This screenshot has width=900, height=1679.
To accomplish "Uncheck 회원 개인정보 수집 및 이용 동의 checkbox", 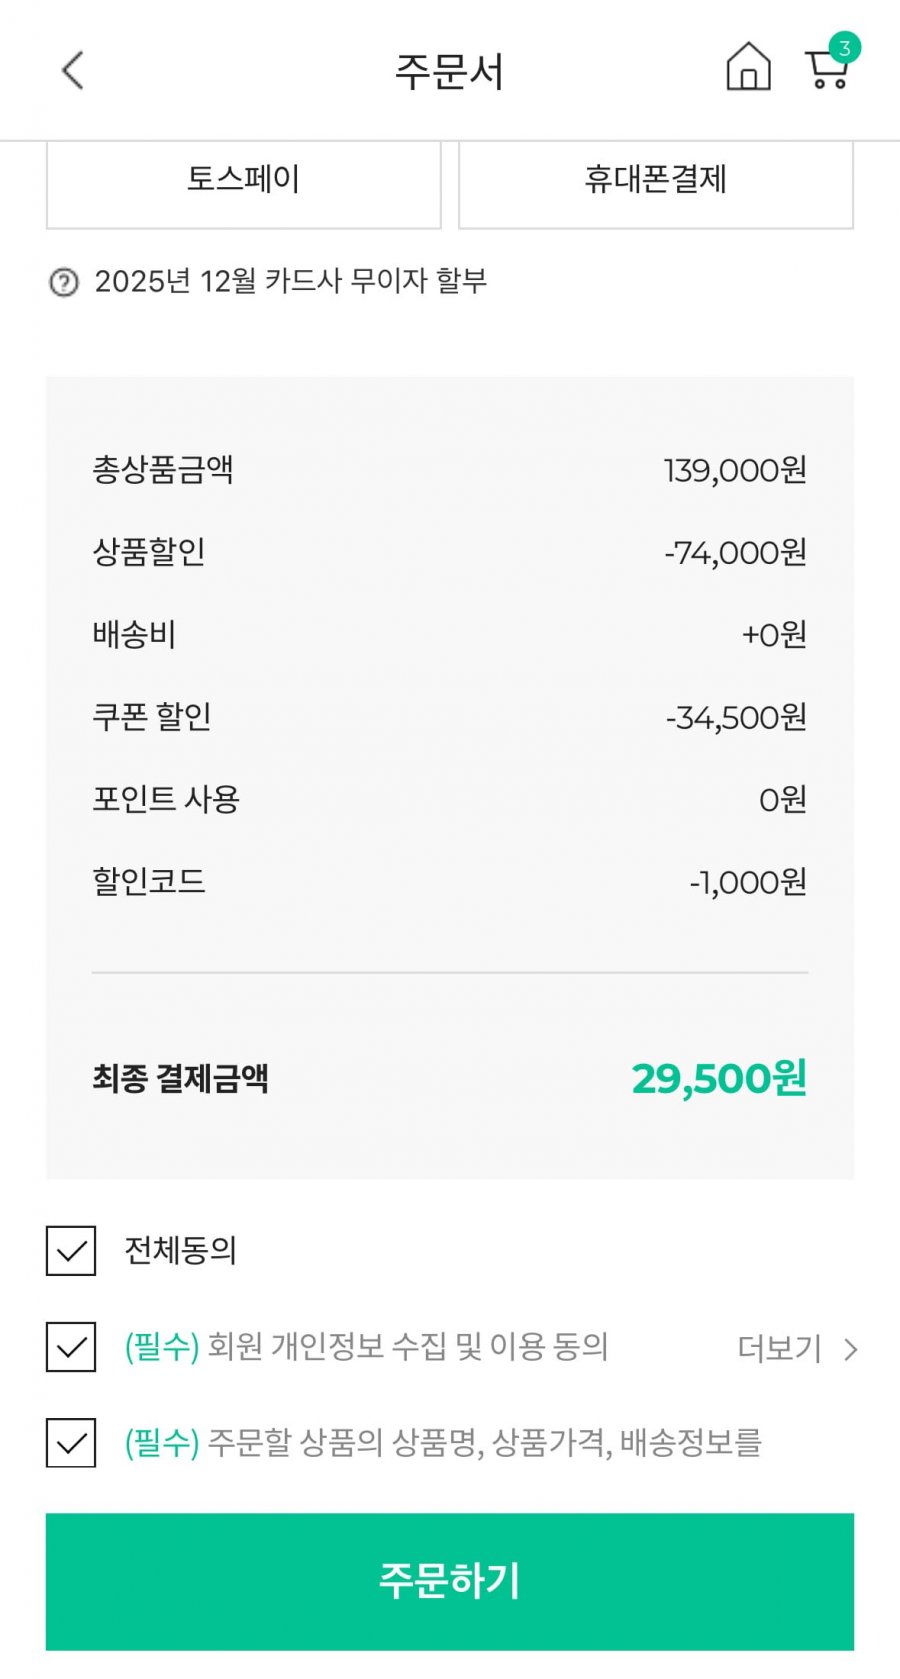I will 71,1347.
